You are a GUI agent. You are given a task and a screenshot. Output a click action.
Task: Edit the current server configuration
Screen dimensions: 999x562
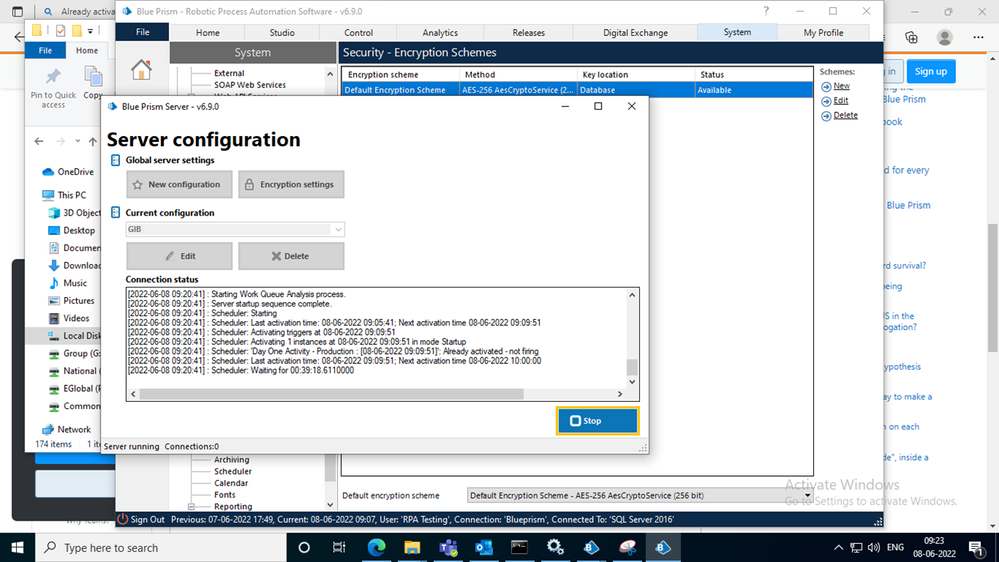tap(179, 256)
